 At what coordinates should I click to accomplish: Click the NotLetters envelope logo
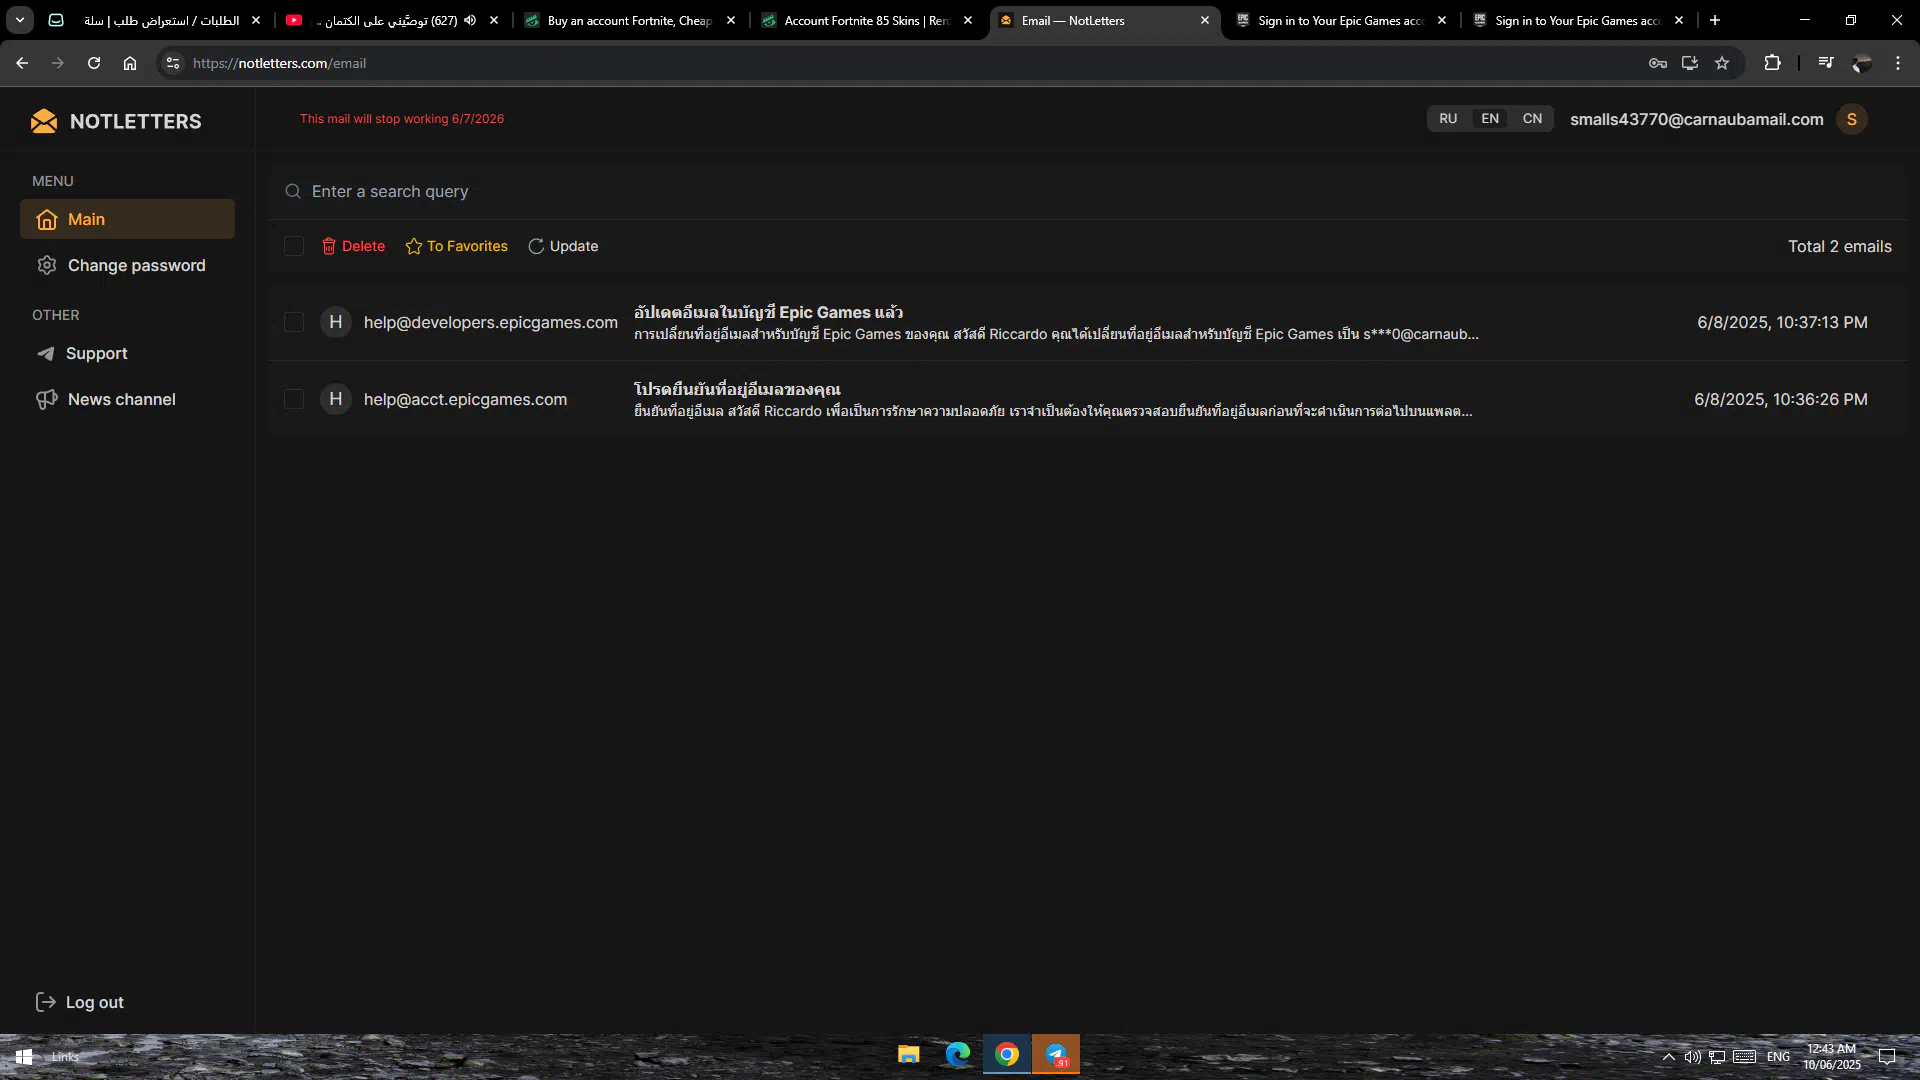(44, 121)
